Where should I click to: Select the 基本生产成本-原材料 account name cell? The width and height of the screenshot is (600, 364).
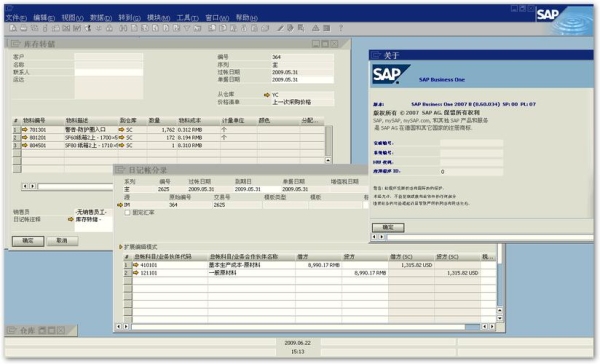[x=251, y=265]
